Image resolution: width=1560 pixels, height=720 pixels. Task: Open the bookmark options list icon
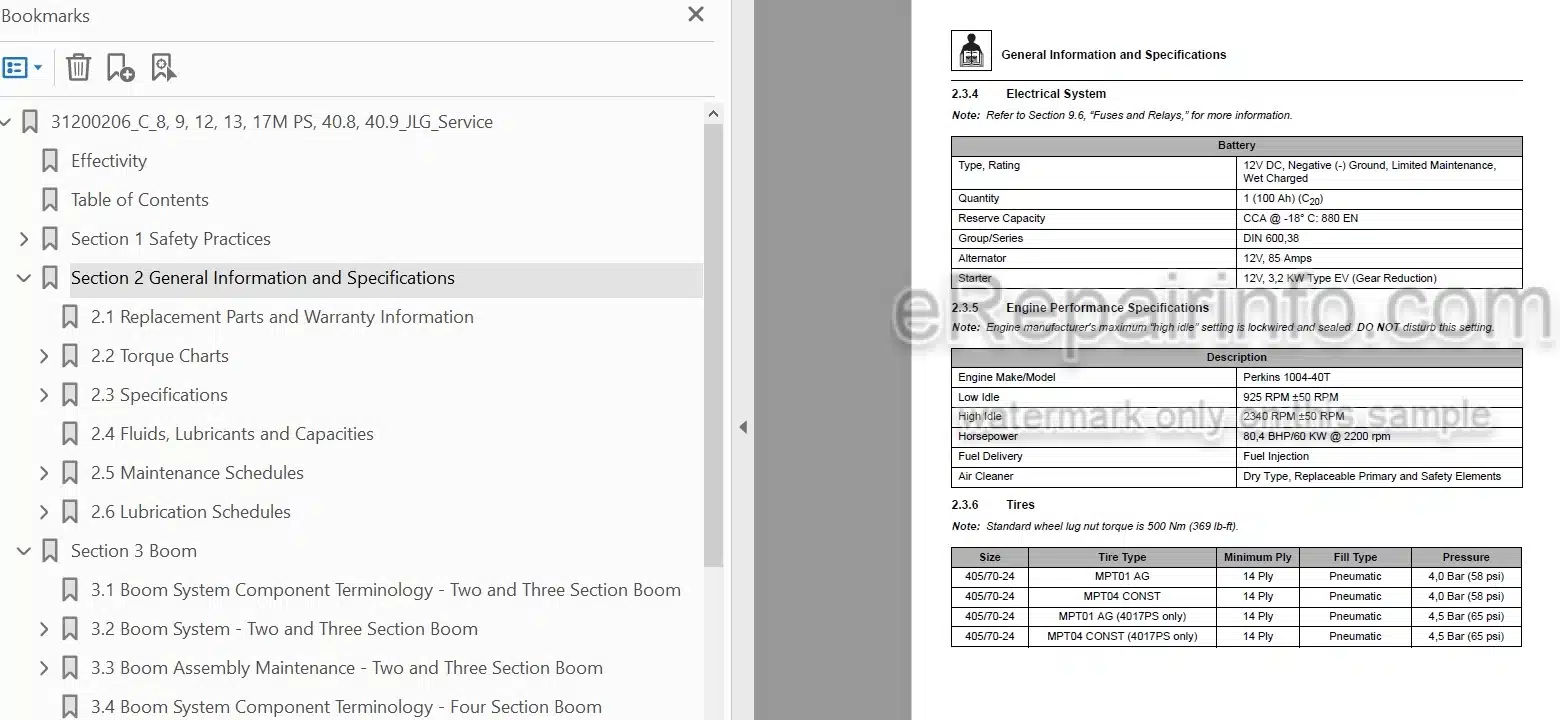tap(16, 68)
